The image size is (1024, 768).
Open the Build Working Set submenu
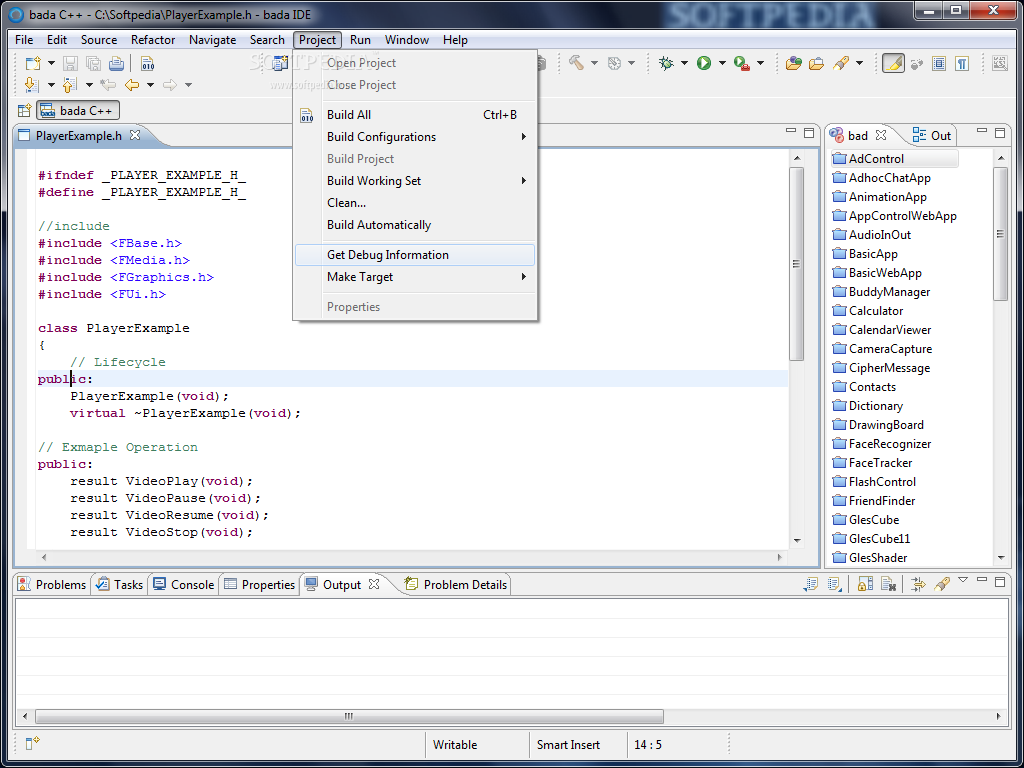[x=415, y=181]
